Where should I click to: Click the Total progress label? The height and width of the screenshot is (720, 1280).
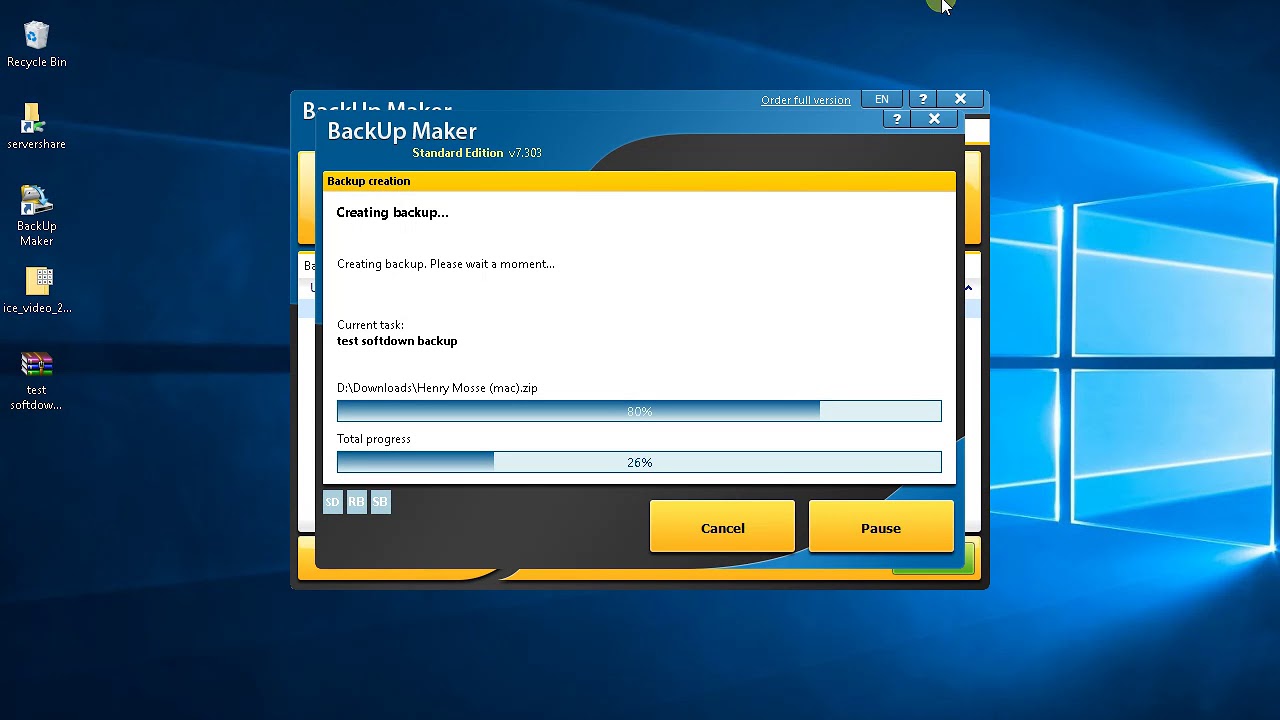tap(374, 439)
